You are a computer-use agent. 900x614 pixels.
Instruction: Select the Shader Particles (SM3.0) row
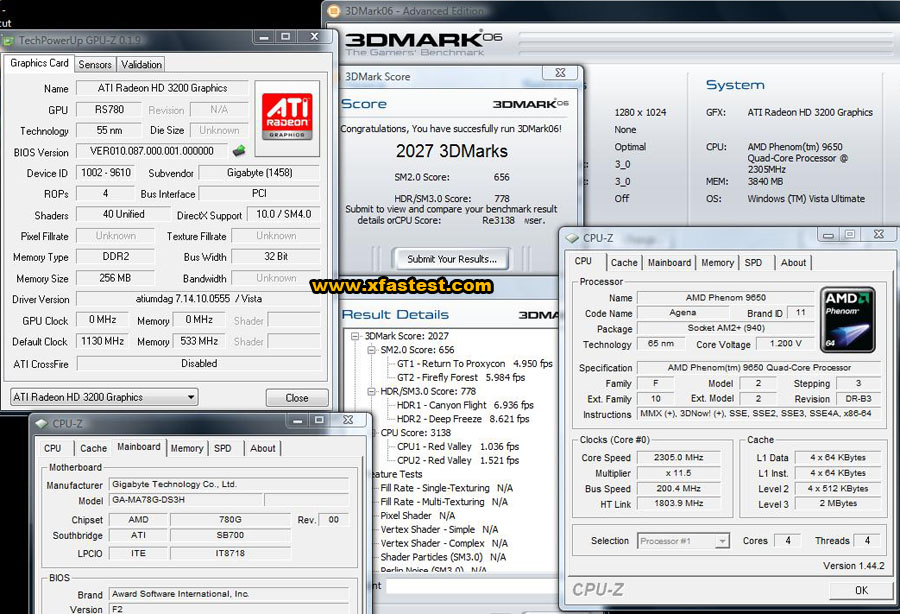(443, 557)
